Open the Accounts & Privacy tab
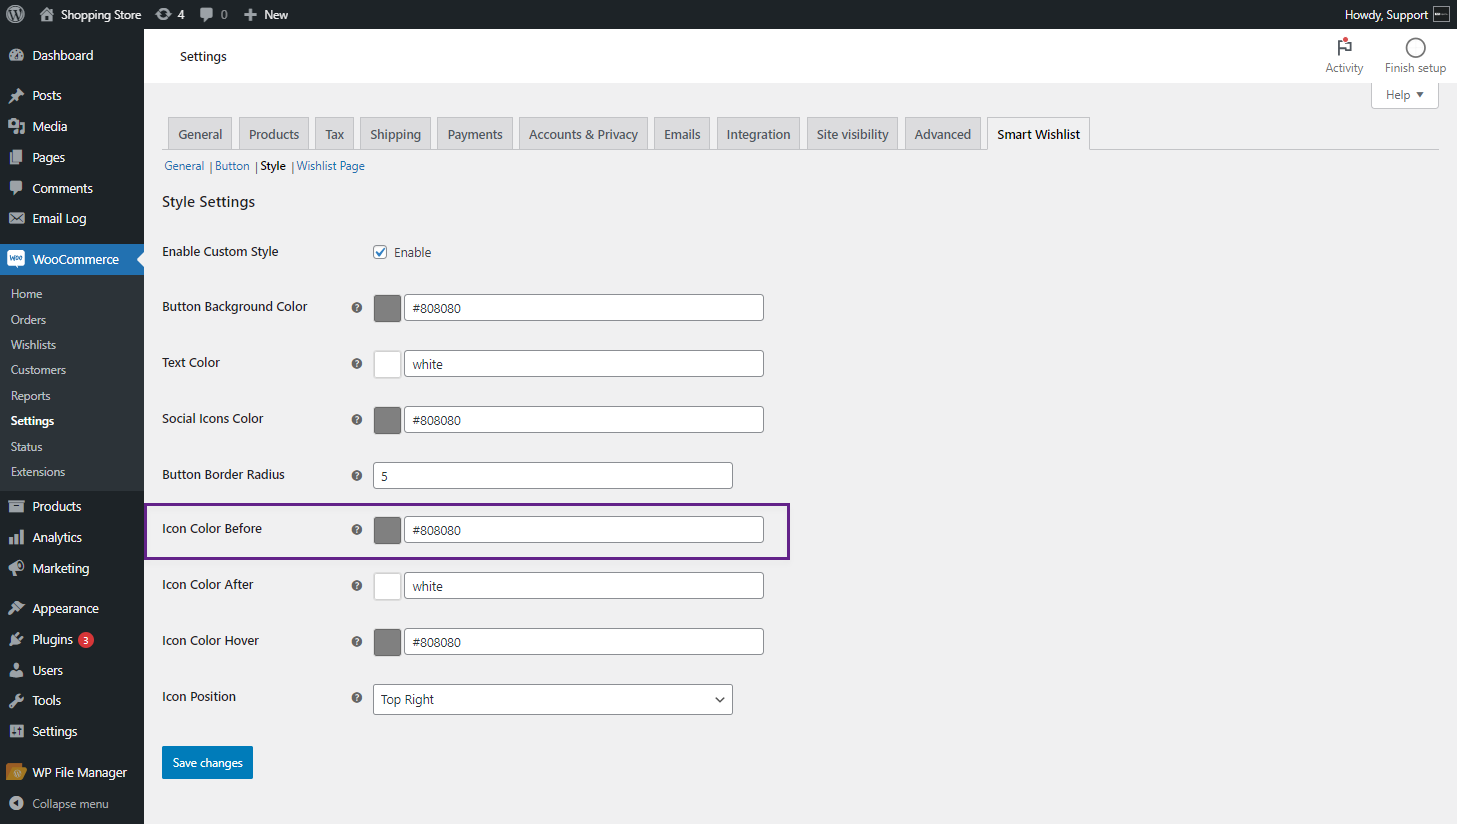Viewport: 1457px width, 824px height. point(583,134)
